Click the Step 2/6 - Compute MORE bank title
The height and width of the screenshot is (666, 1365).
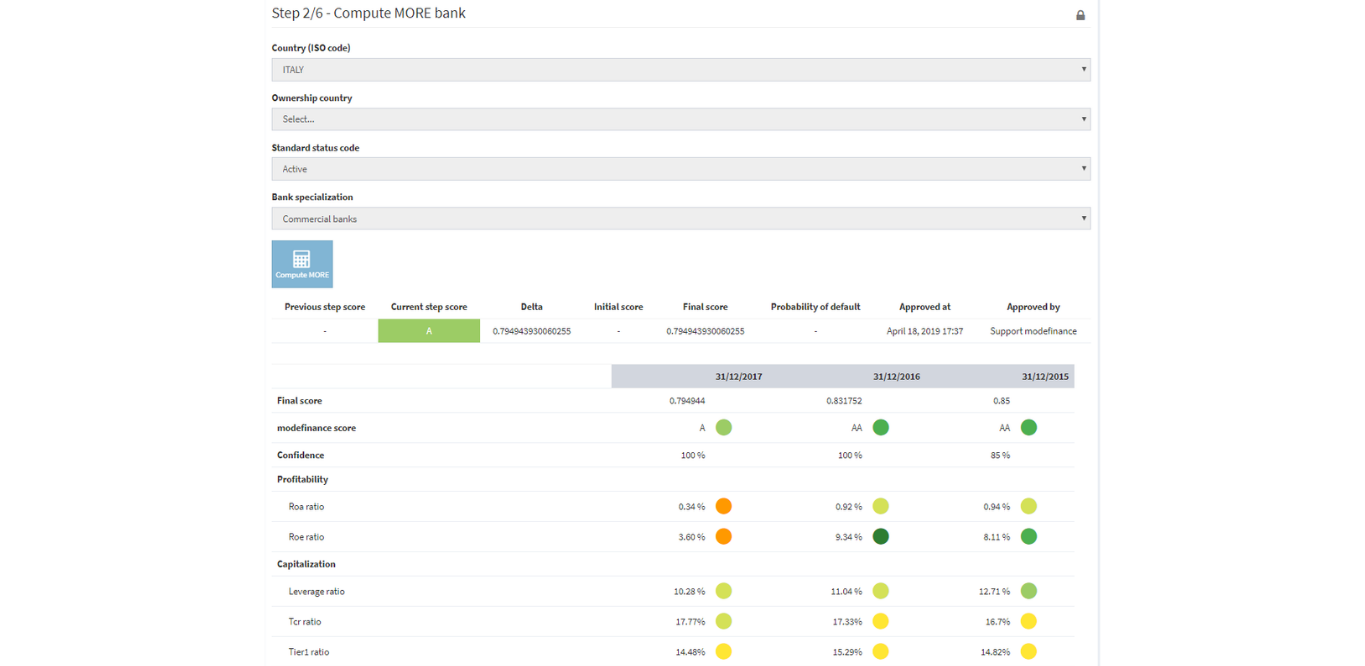[x=369, y=14]
